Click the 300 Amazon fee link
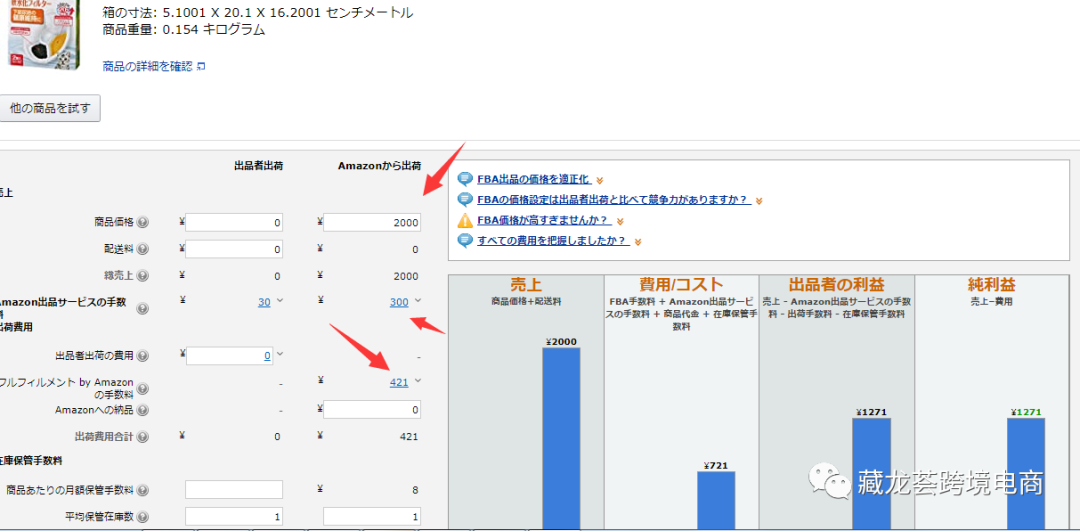The image size is (1080, 531). [x=399, y=302]
